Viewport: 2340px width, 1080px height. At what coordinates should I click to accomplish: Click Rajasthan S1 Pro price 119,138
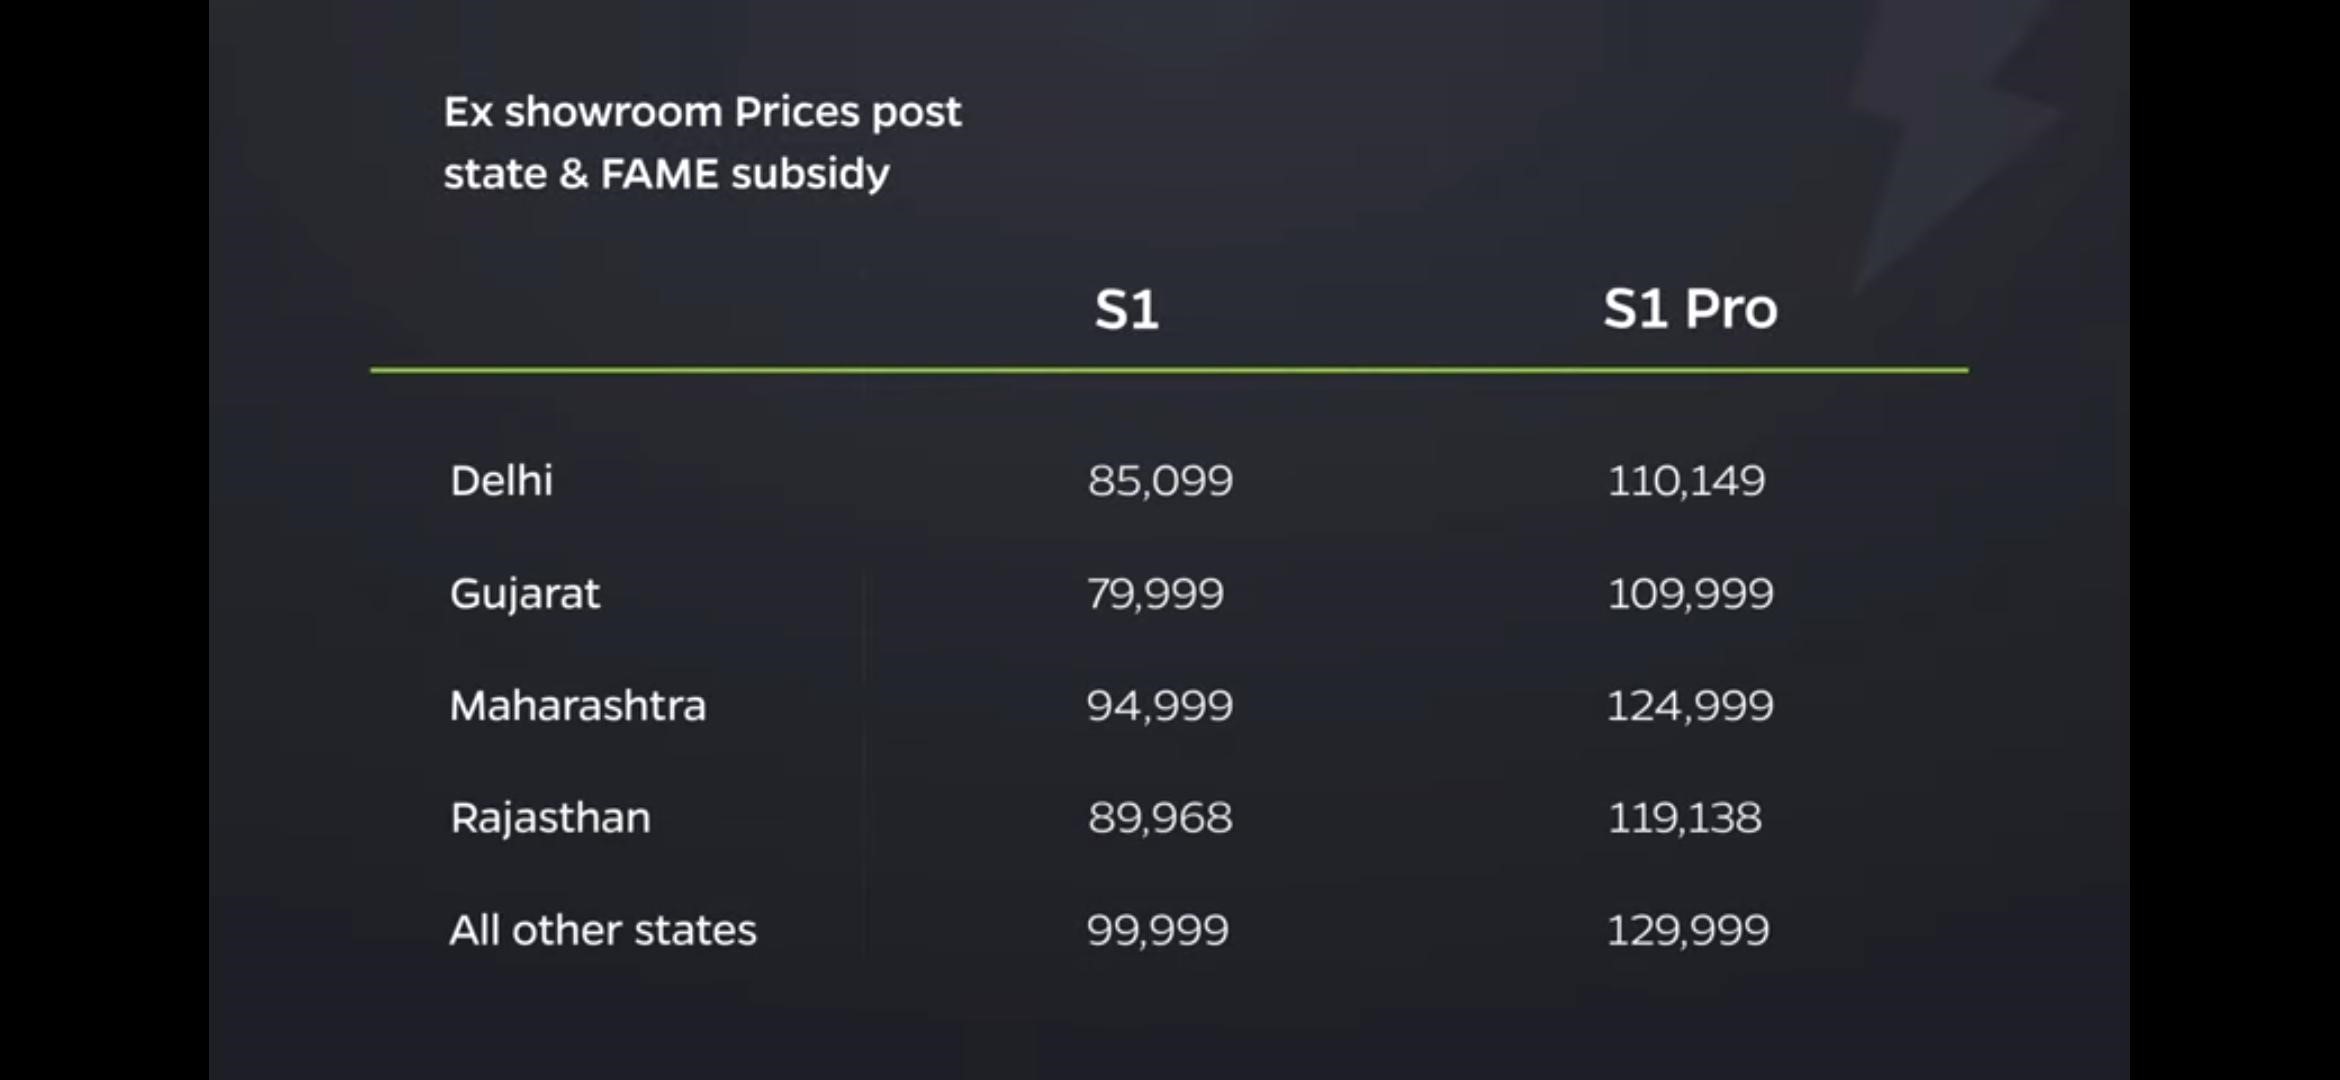click(x=1684, y=818)
